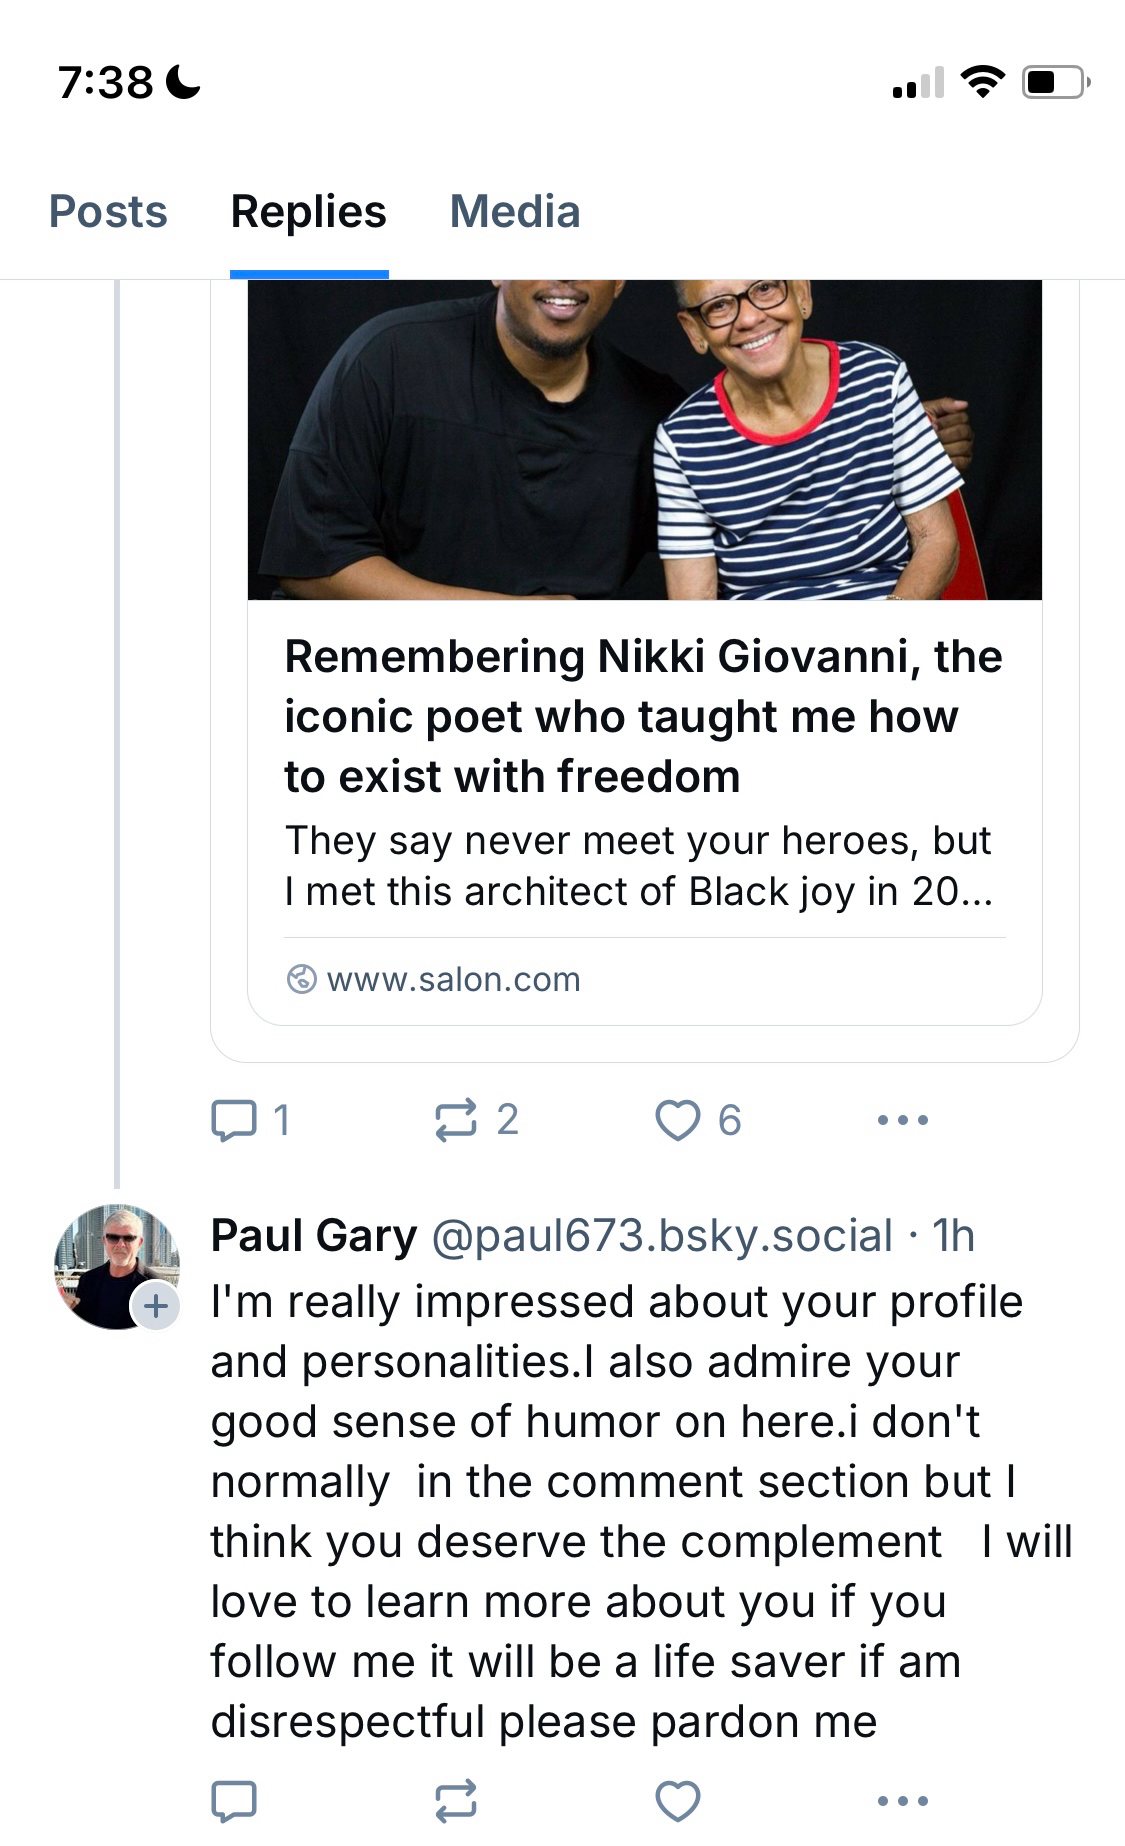Open the Remembering Nikki Giovanni article headline
1125x1846 pixels.
tap(642, 716)
